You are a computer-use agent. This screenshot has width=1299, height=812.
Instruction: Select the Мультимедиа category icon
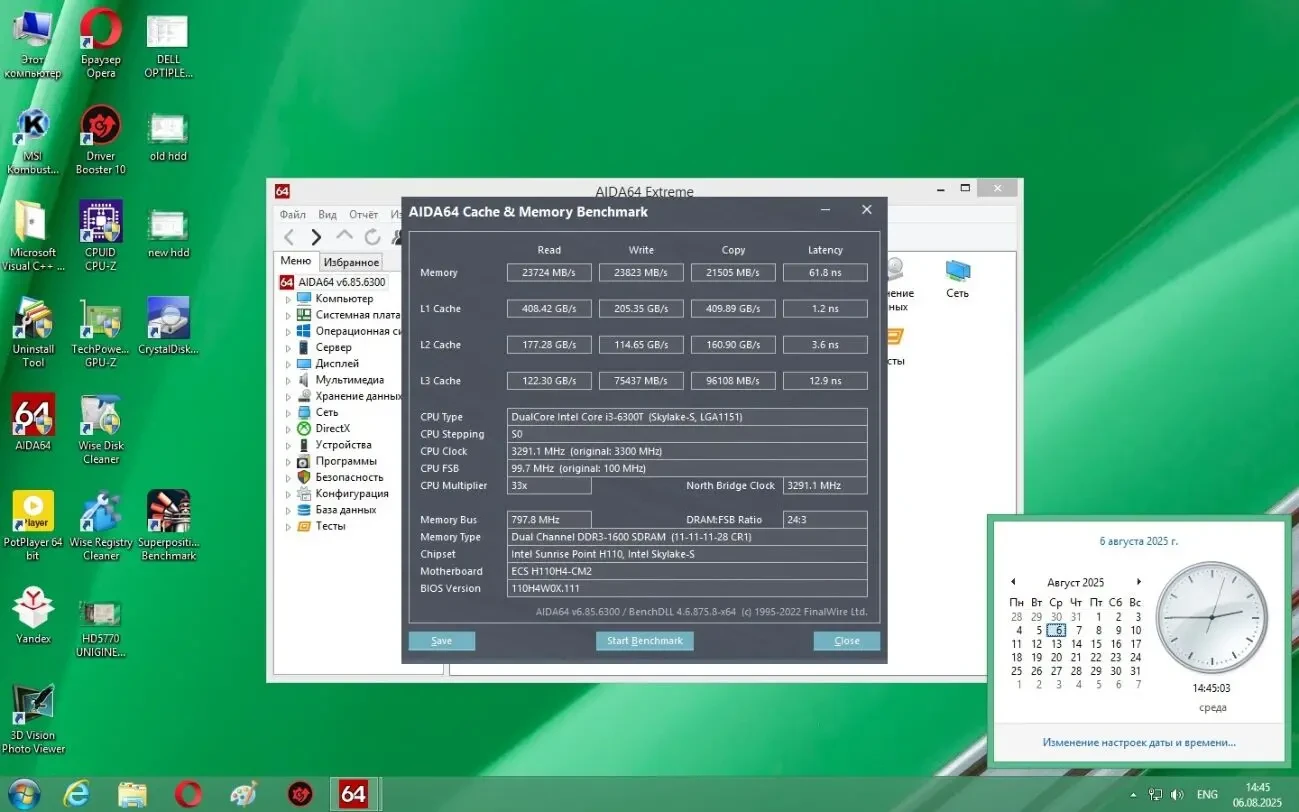pos(307,379)
